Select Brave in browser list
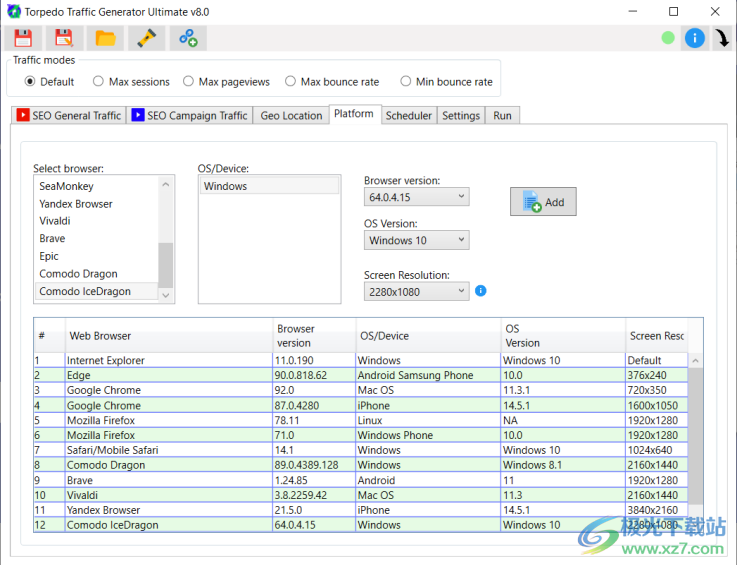 tap(97, 238)
